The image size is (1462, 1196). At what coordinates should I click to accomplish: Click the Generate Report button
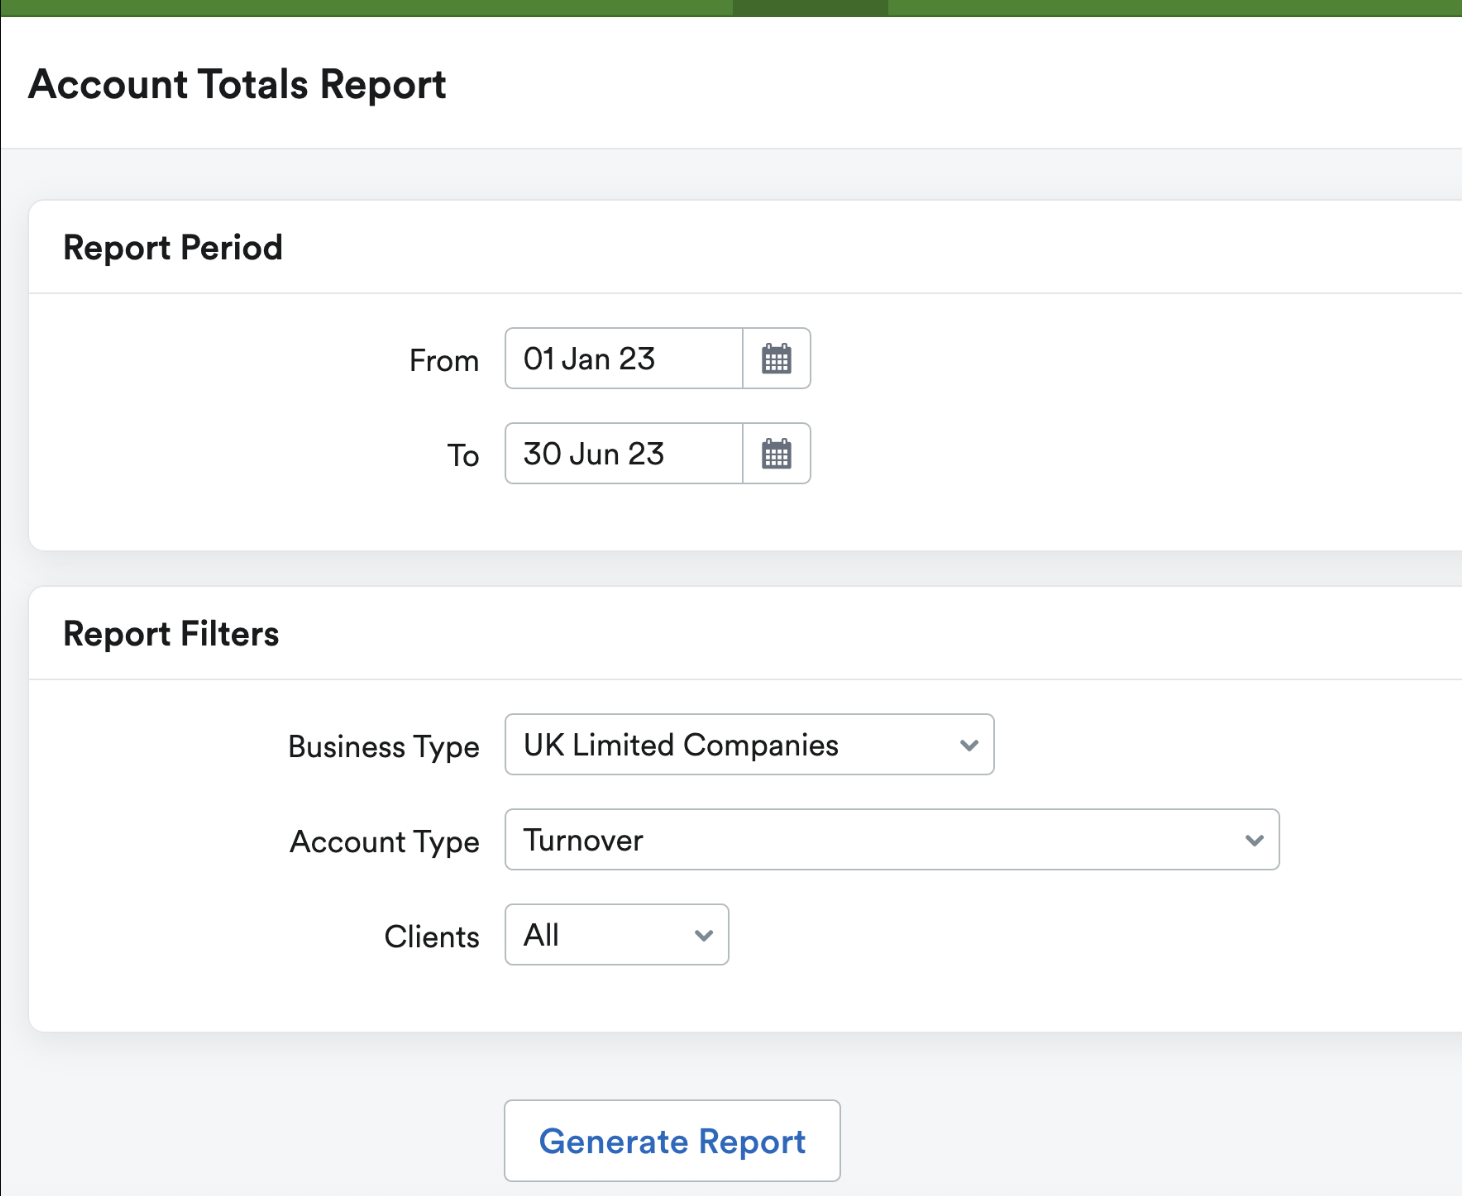tap(672, 1141)
